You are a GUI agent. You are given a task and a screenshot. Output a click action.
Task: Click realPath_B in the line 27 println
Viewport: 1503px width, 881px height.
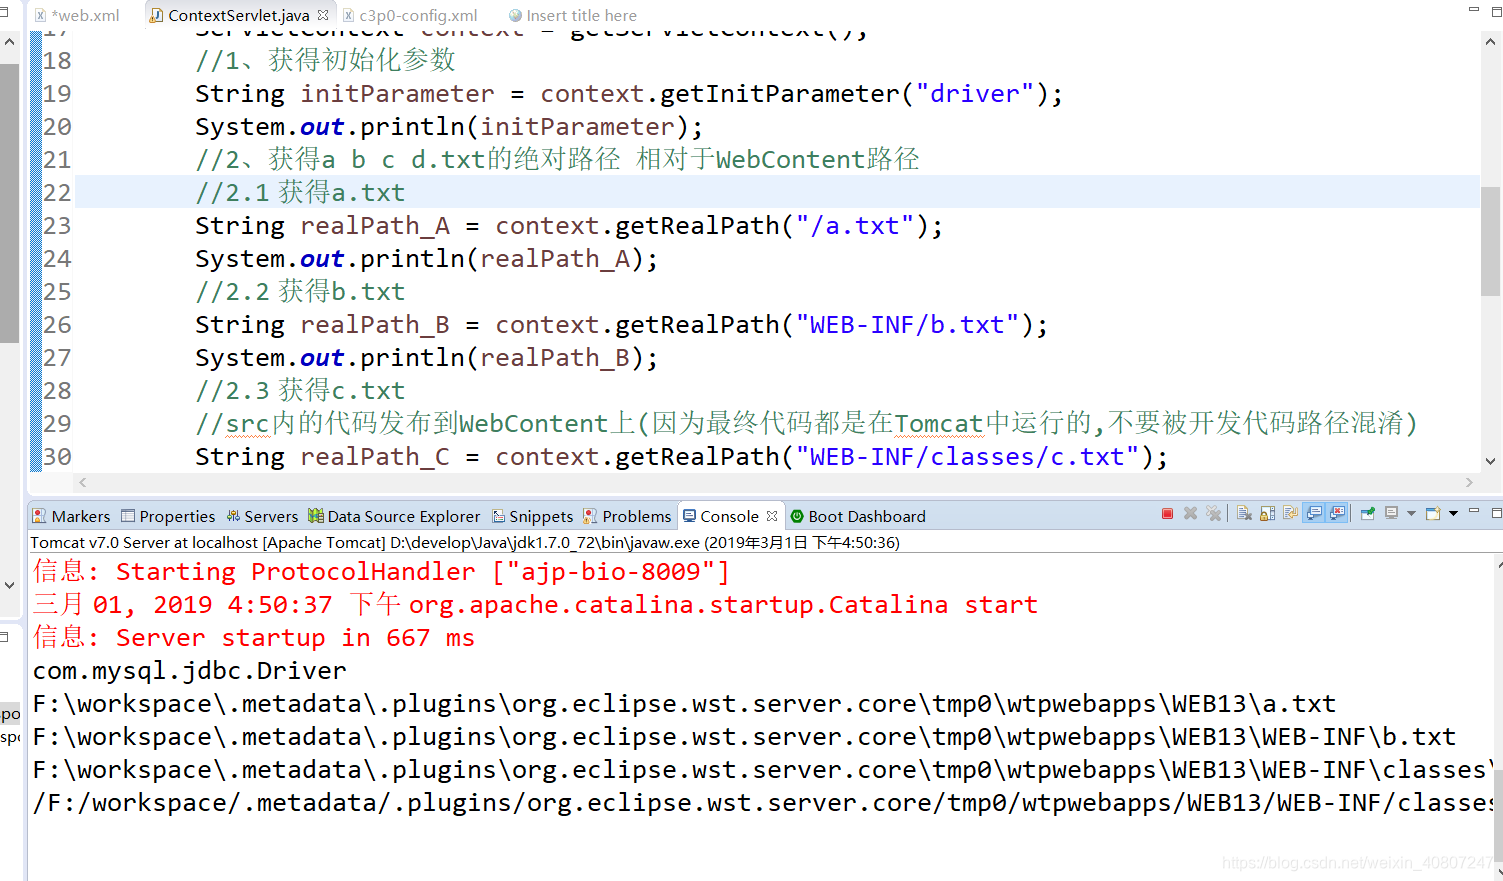point(555,358)
